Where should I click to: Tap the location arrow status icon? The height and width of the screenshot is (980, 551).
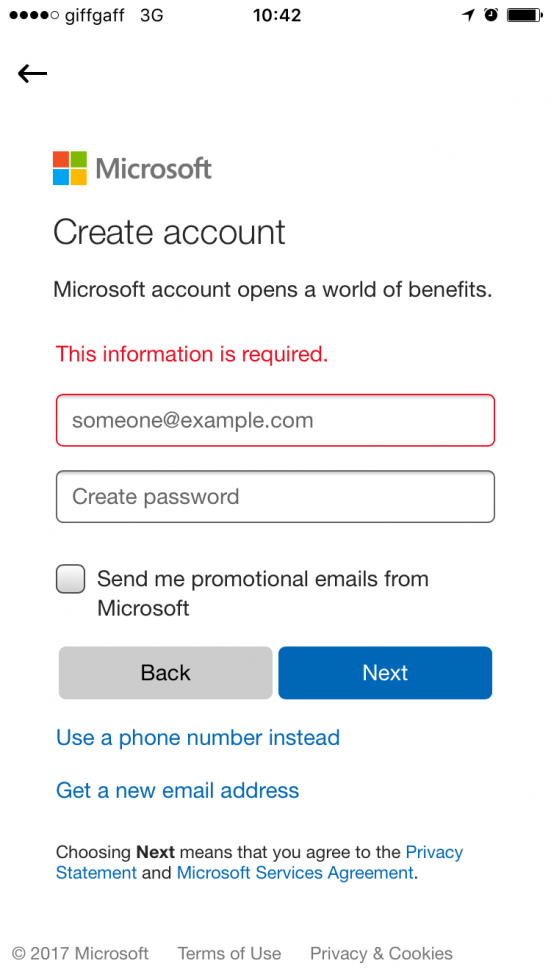469,15
